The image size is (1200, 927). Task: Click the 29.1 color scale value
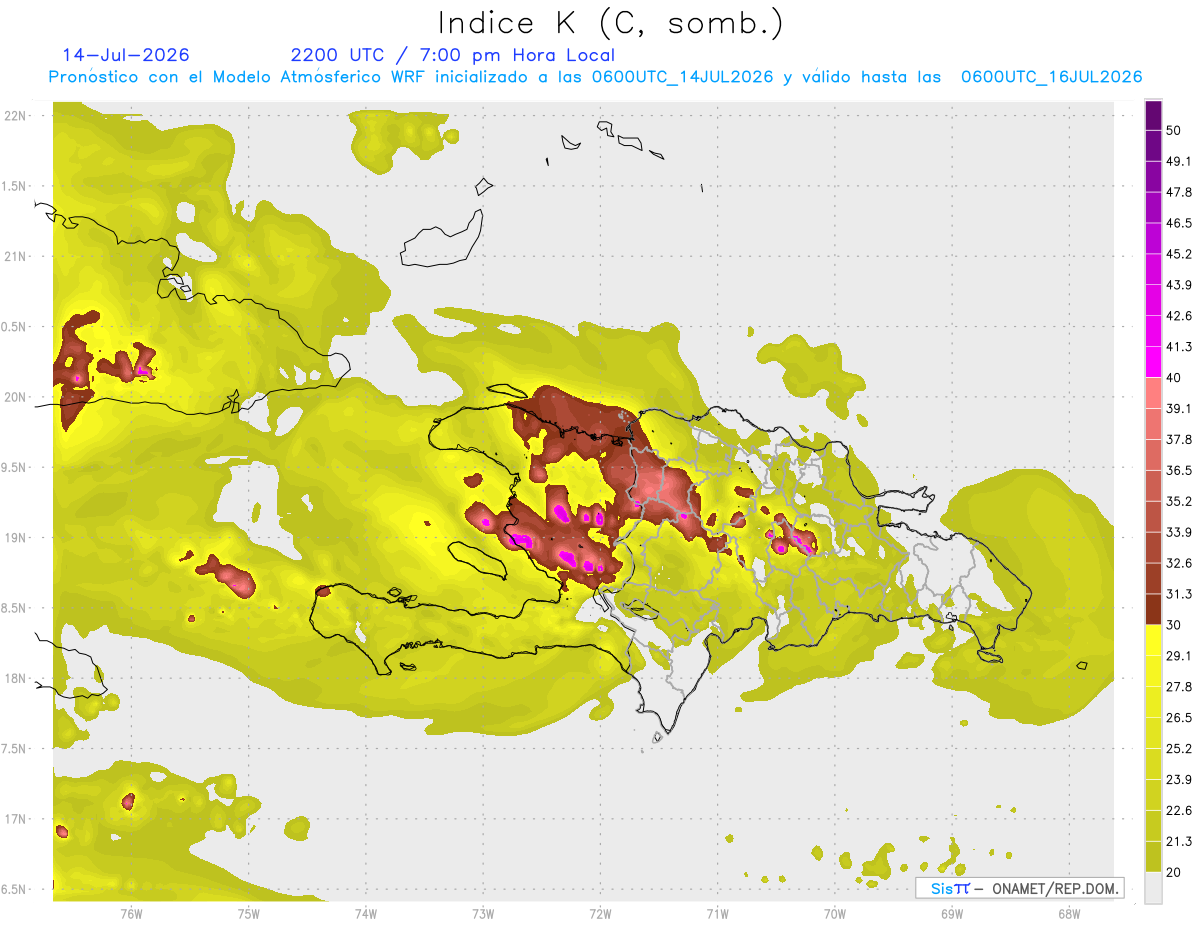1179,655
